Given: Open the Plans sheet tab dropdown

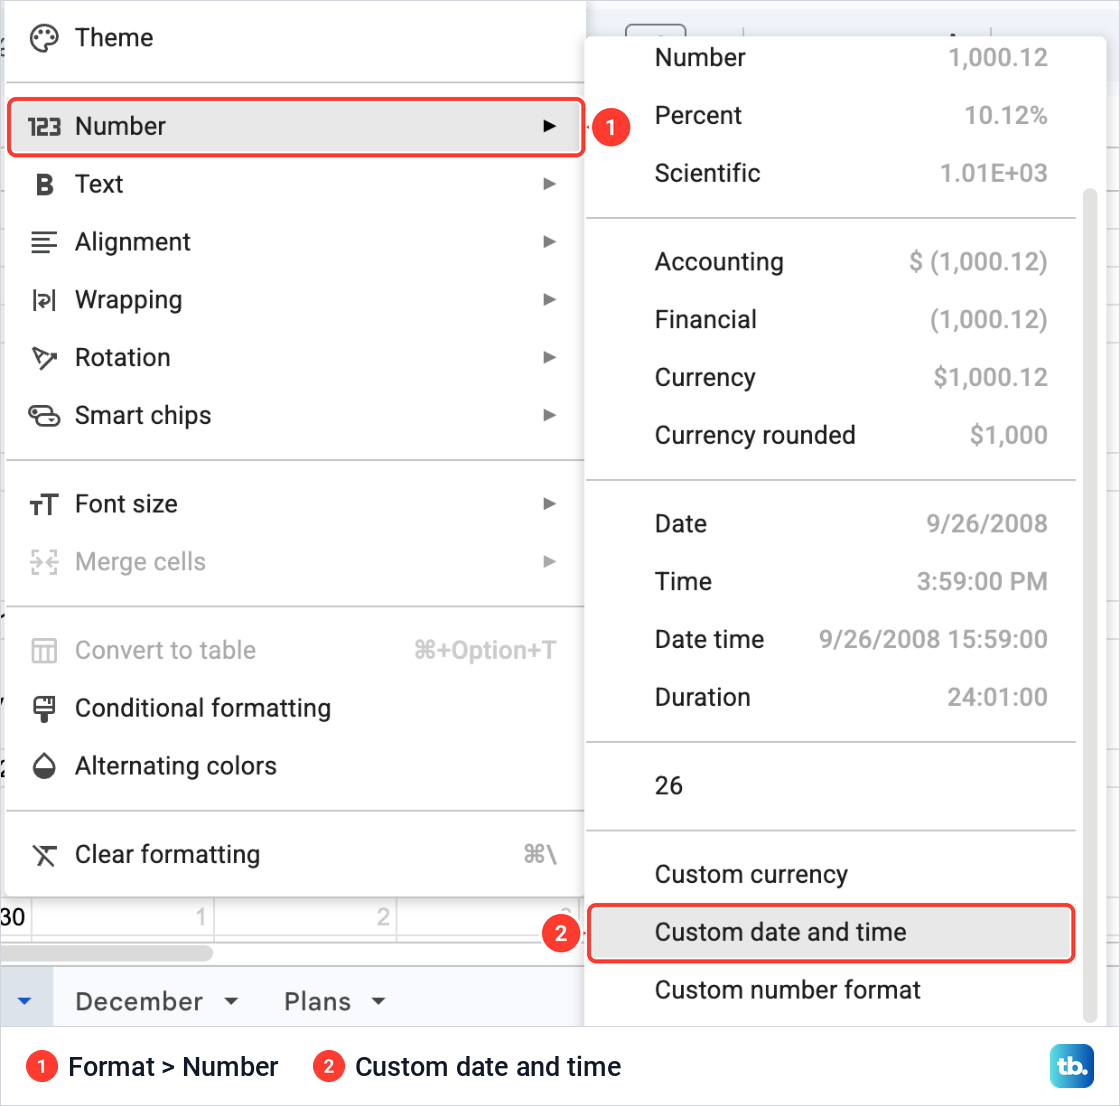Looking at the screenshot, I should (x=379, y=1002).
